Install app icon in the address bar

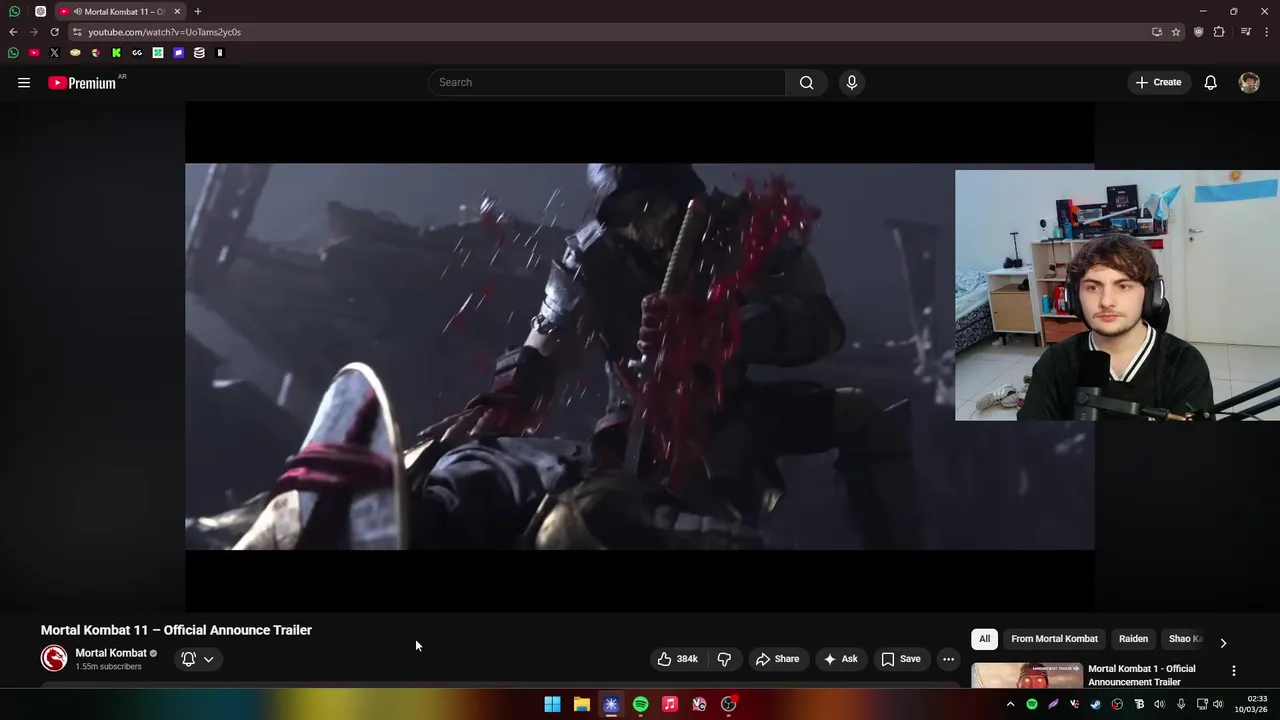tap(1157, 32)
